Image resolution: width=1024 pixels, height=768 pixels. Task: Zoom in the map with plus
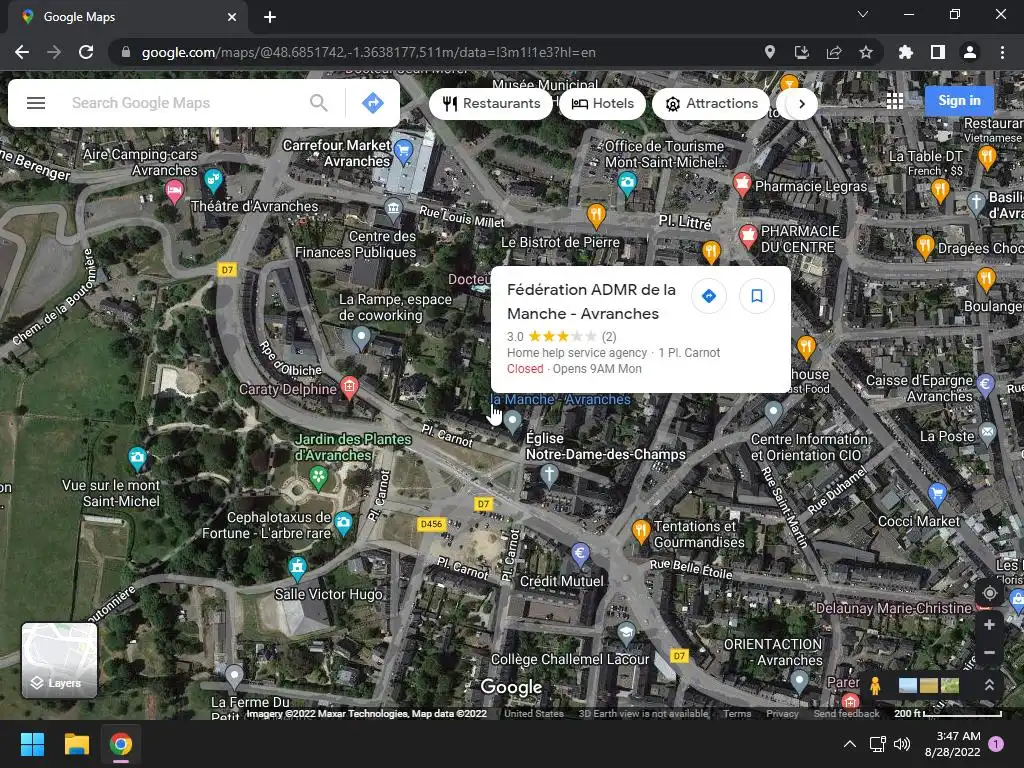coord(989,625)
